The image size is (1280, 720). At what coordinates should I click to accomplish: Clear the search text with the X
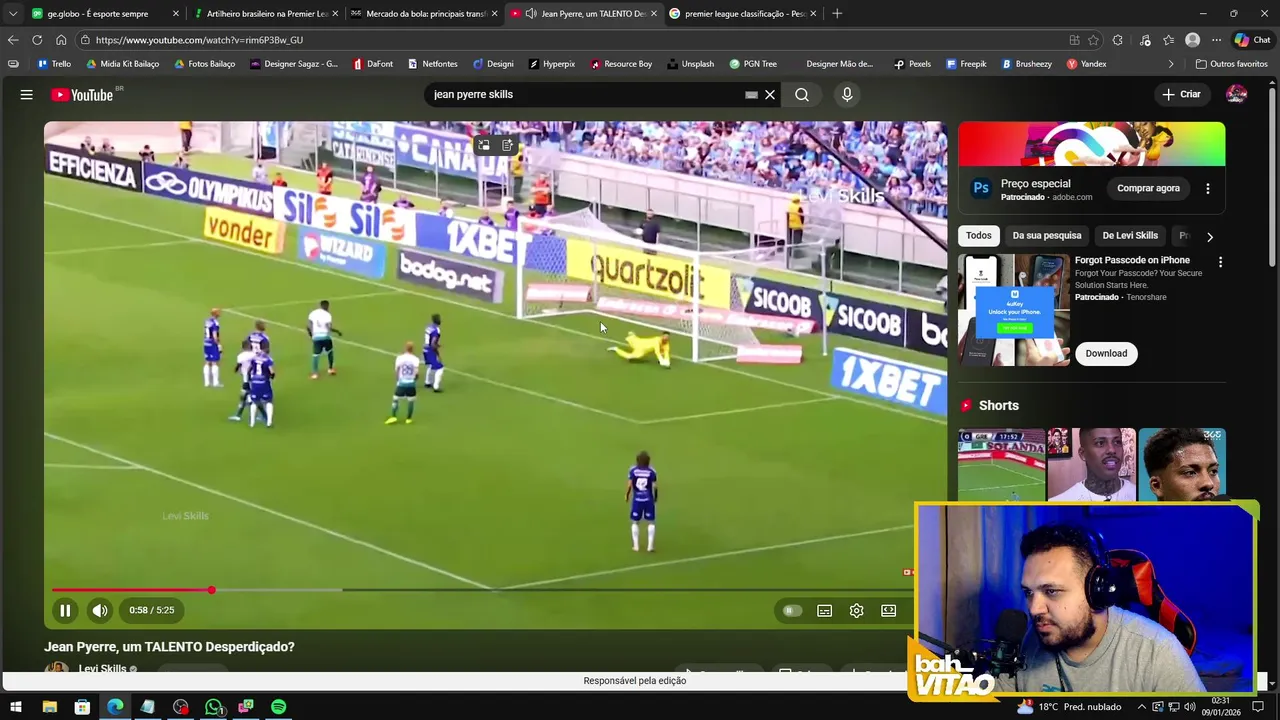pyautogui.click(x=770, y=94)
